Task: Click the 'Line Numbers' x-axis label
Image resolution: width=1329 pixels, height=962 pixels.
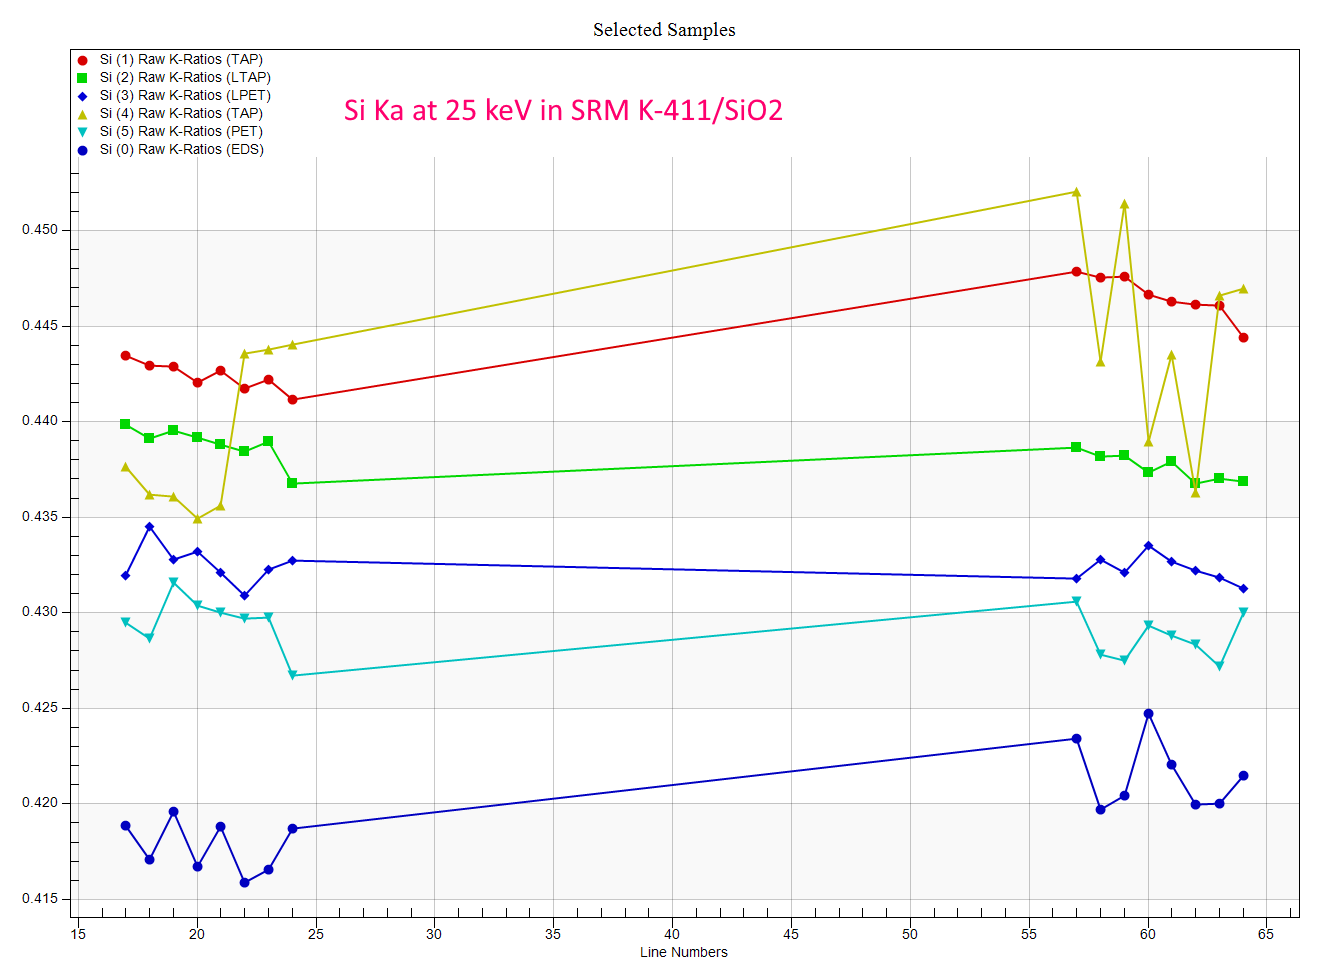Action: click(x=684, y=952)
